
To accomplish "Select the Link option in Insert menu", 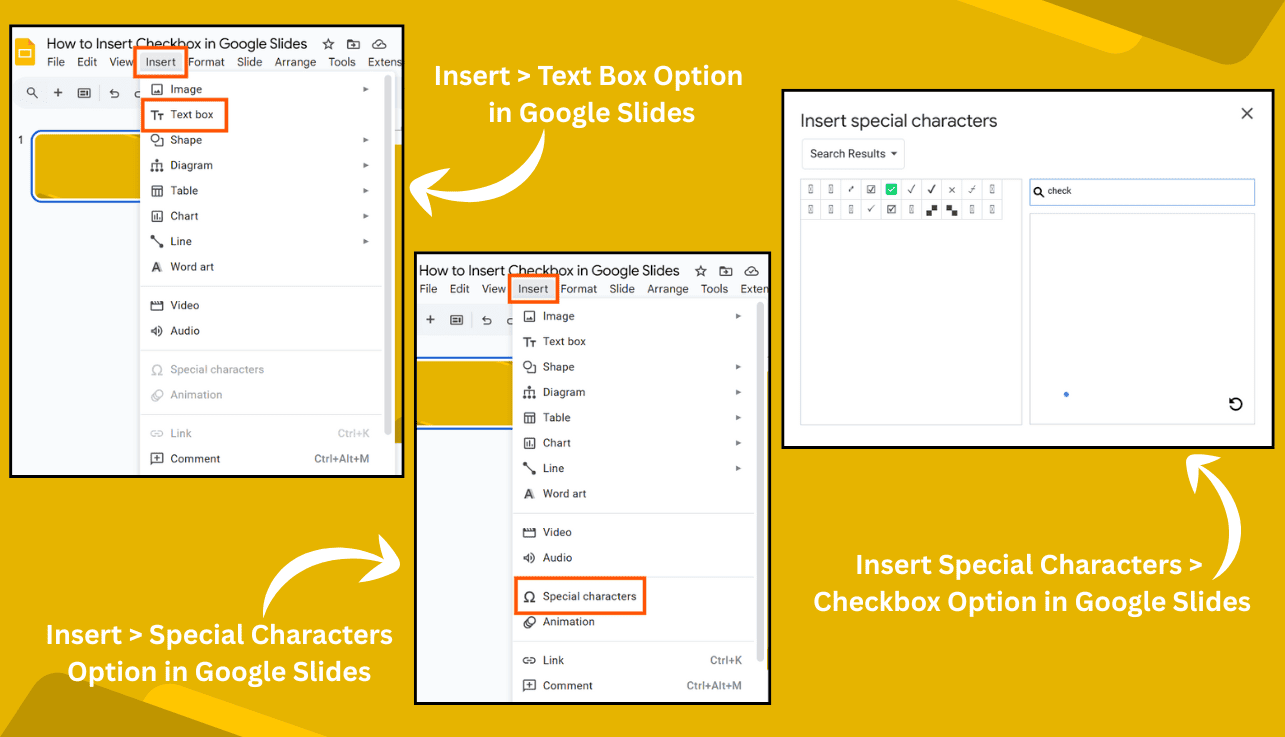I will (x=178, y=432).
